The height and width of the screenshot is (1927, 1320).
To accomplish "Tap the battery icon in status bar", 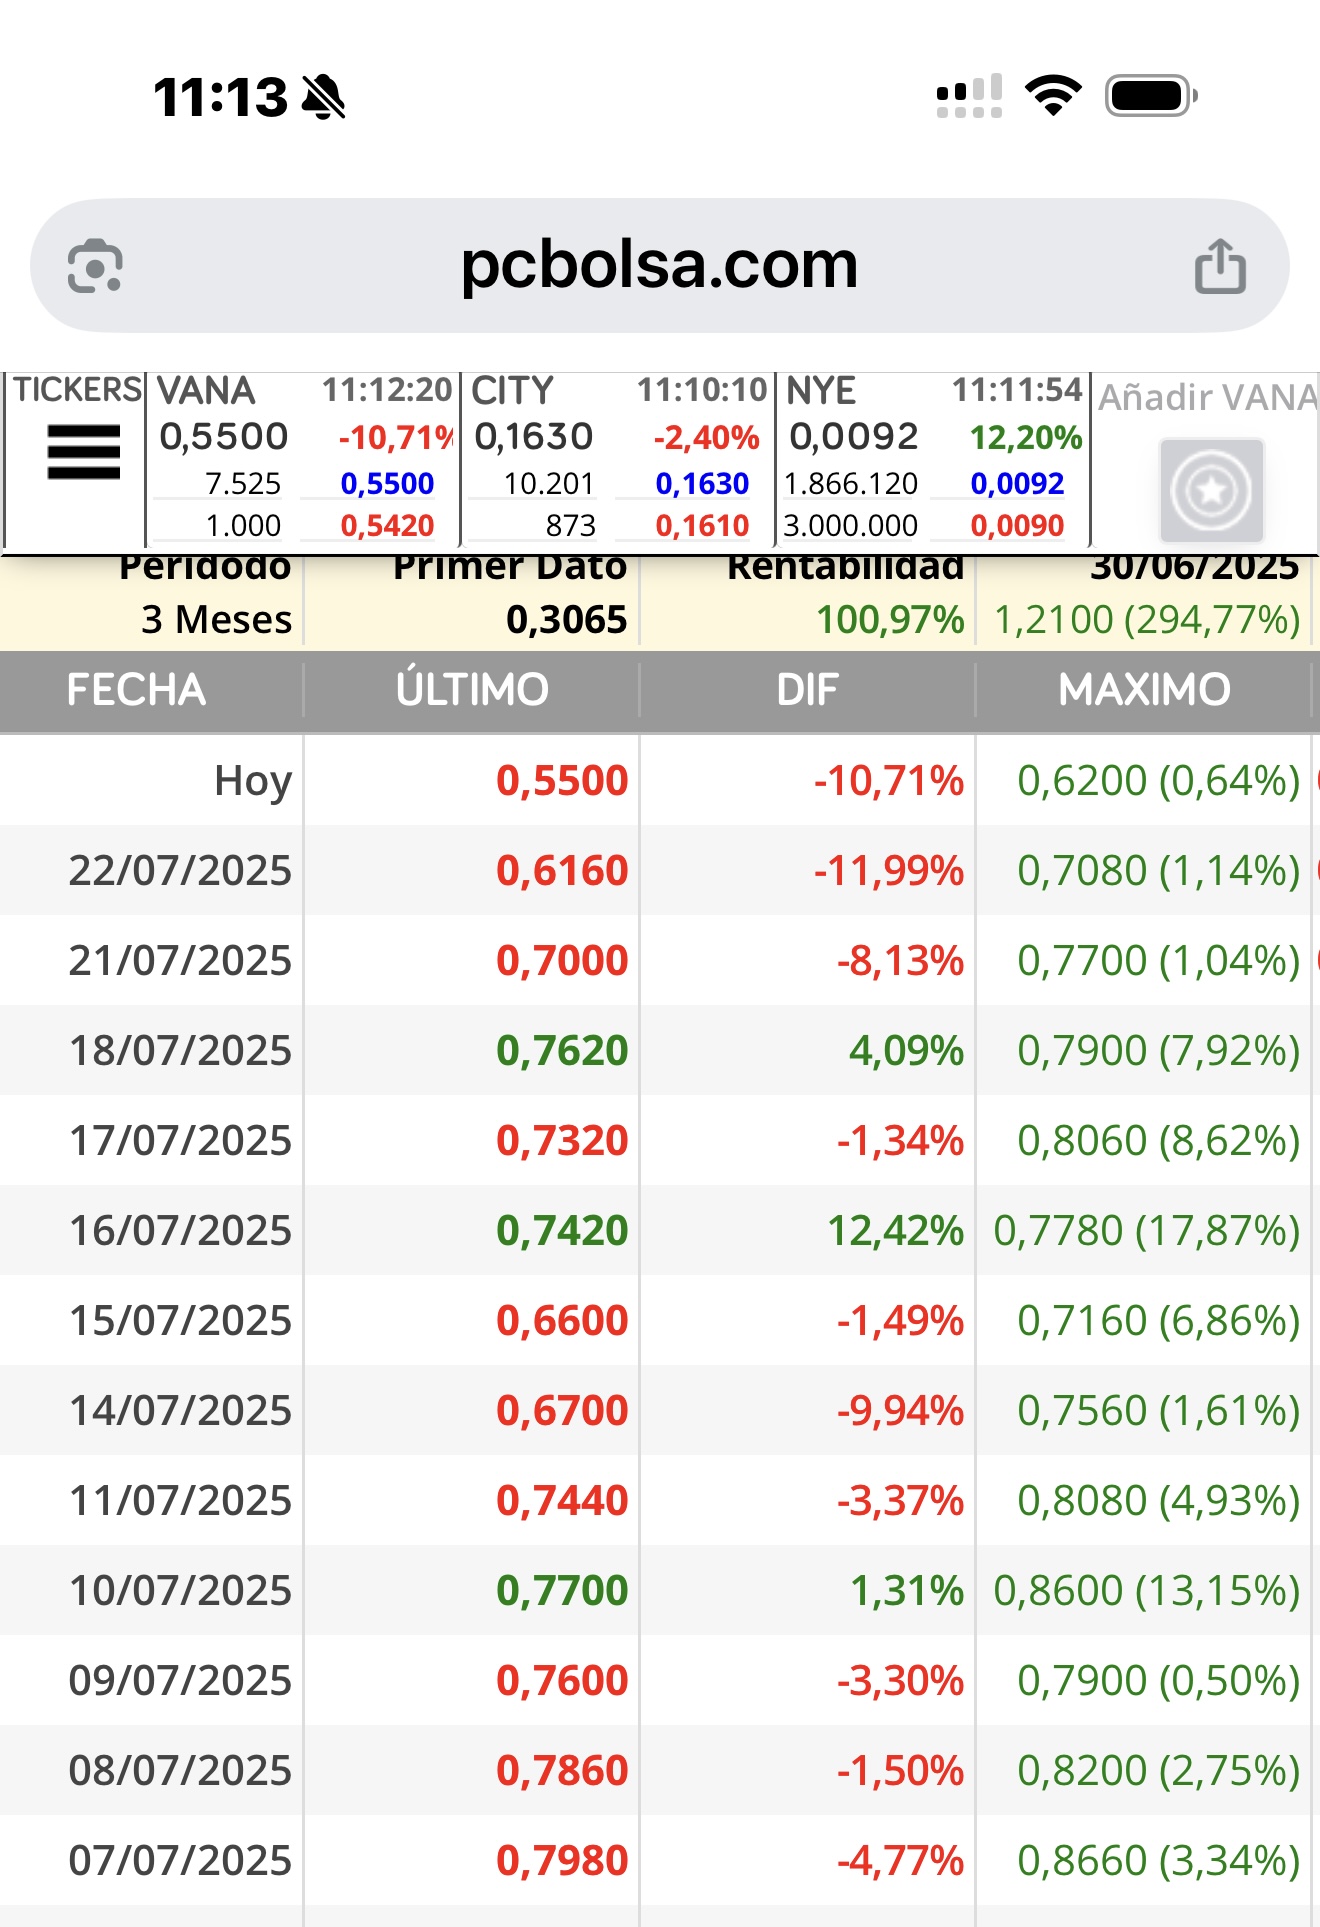I will pyautogui.click(x=1151, y=97).
